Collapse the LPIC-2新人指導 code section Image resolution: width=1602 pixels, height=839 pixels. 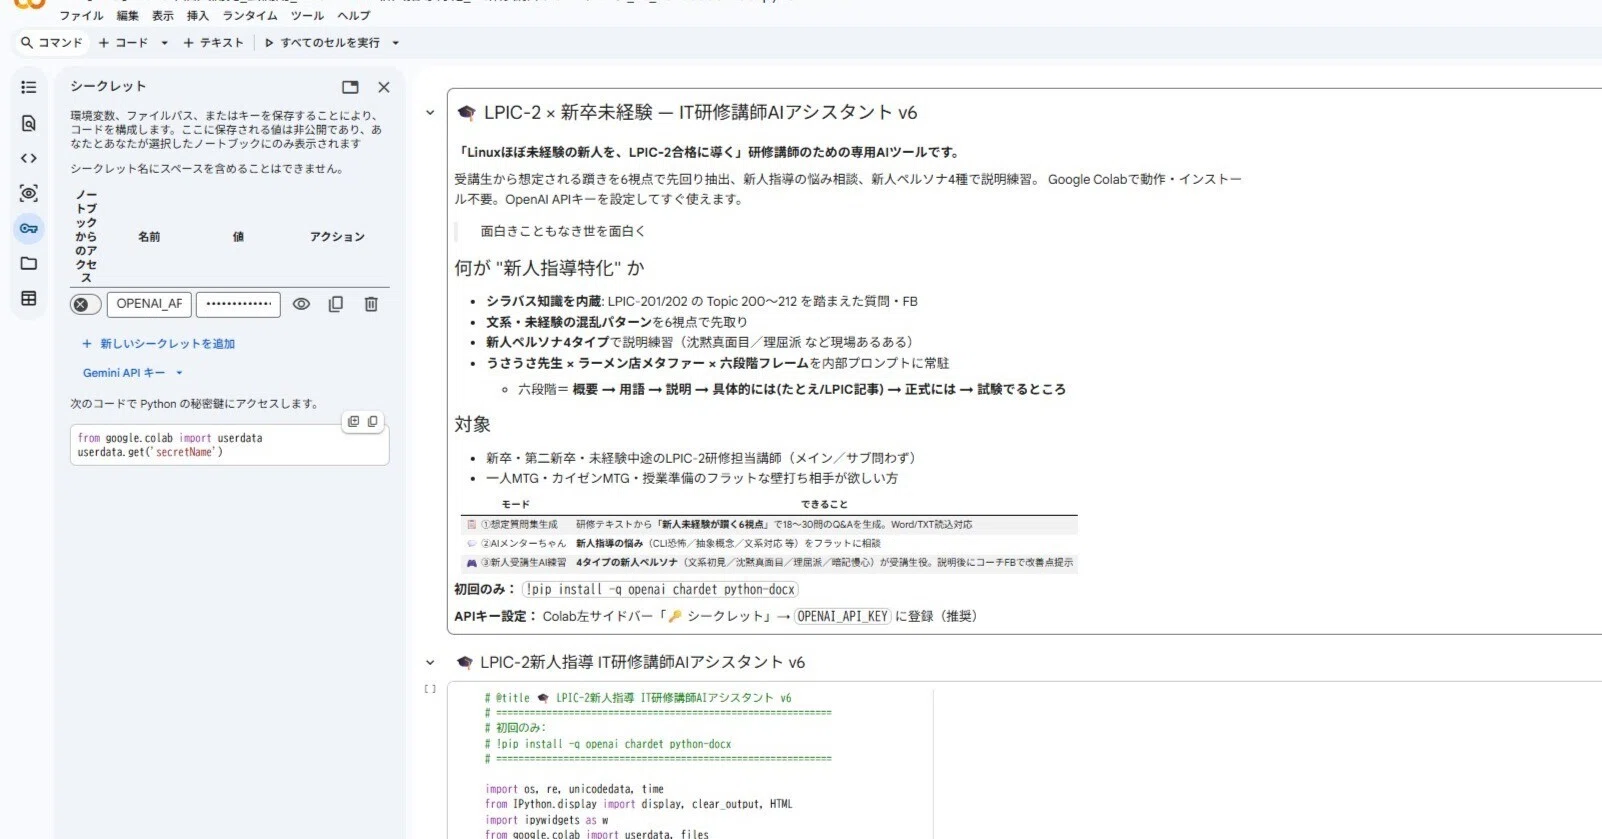click(430, 662)
